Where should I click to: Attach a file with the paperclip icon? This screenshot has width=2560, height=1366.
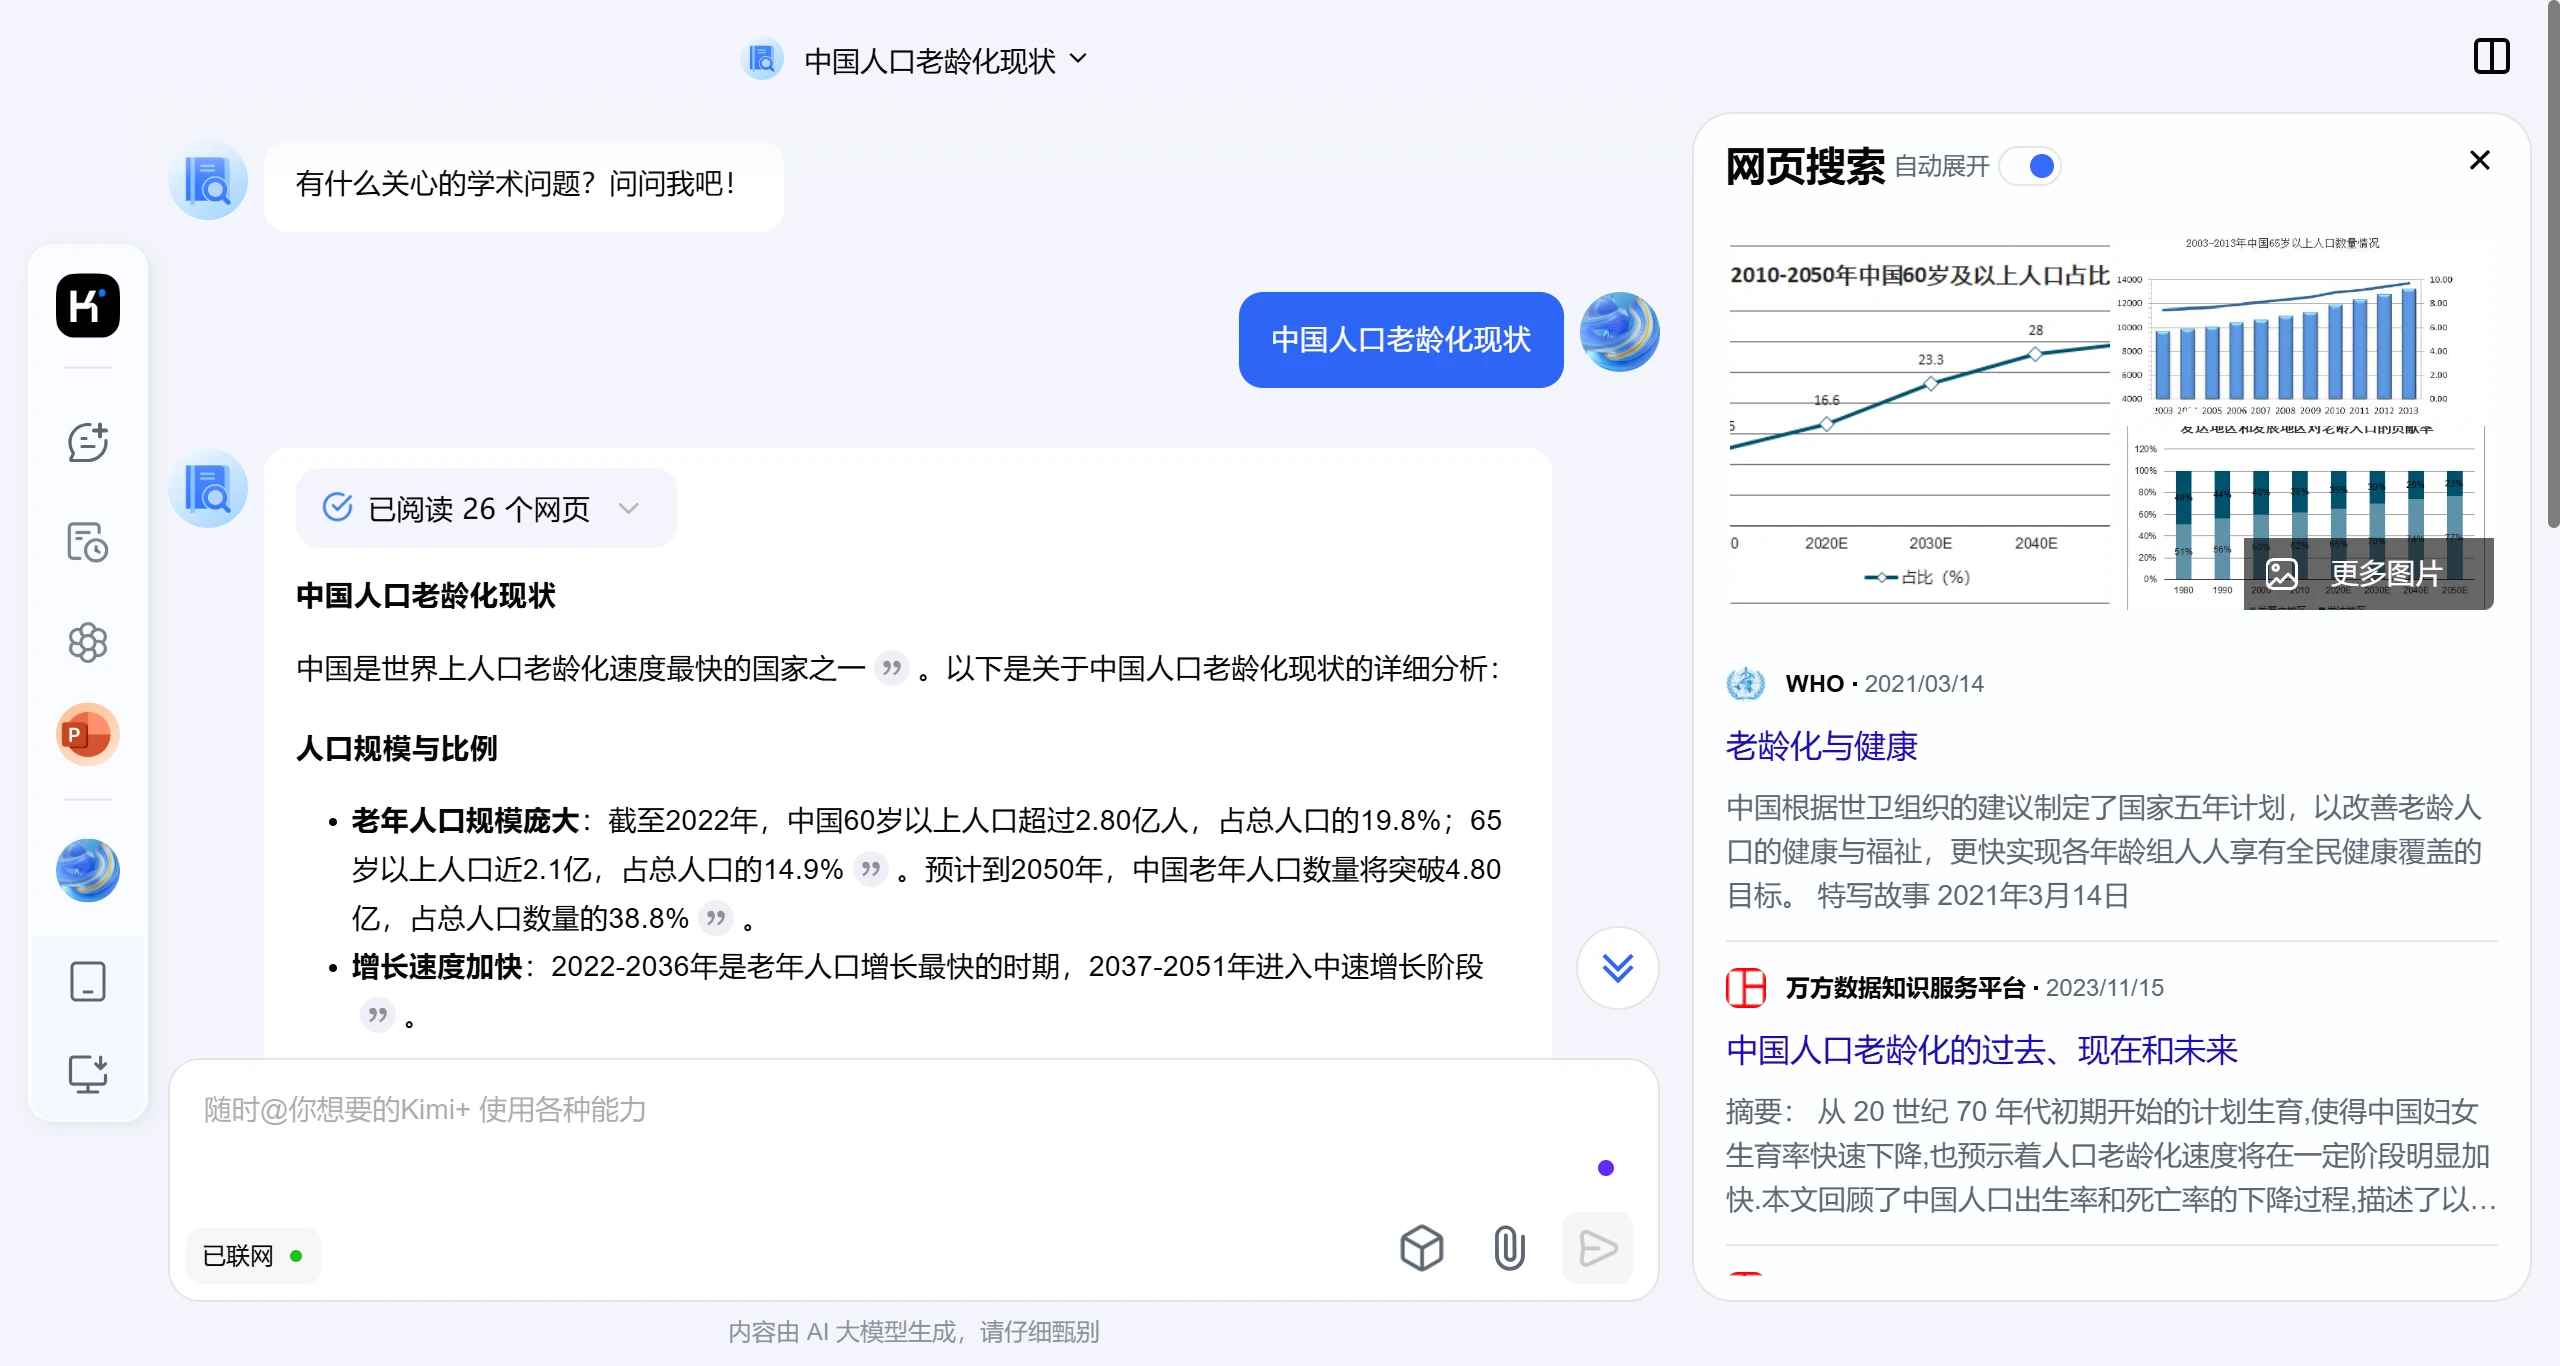coord(1508,1248)
